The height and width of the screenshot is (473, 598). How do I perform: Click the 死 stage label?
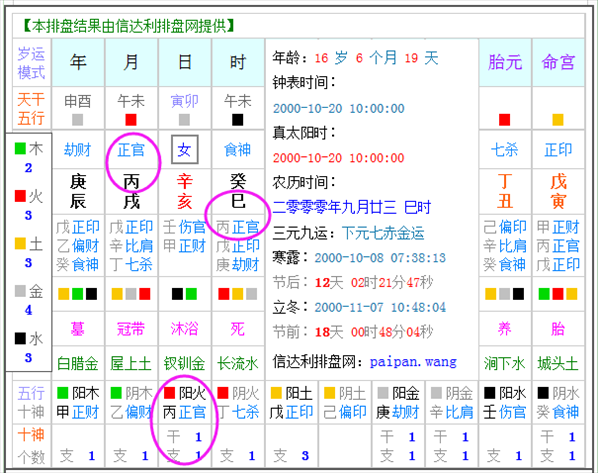click(x=238, y=329)
